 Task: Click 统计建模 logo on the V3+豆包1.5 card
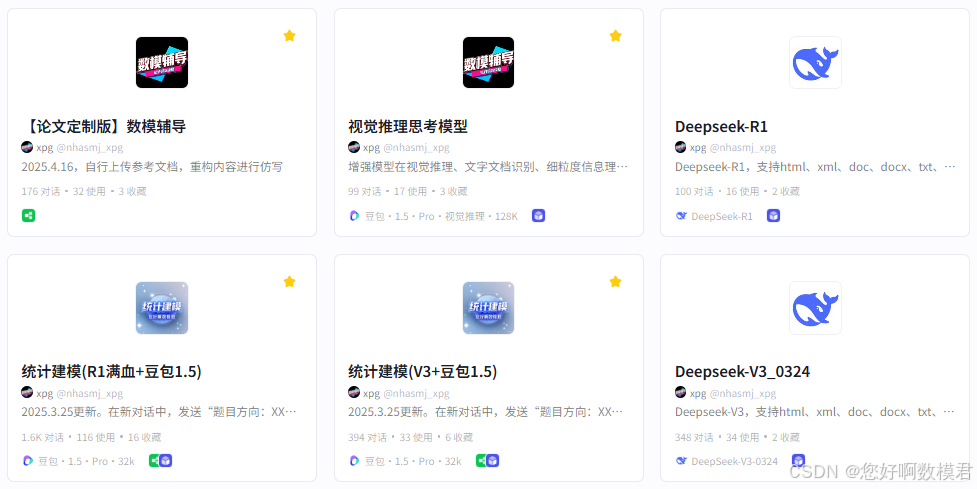(488, 308)
